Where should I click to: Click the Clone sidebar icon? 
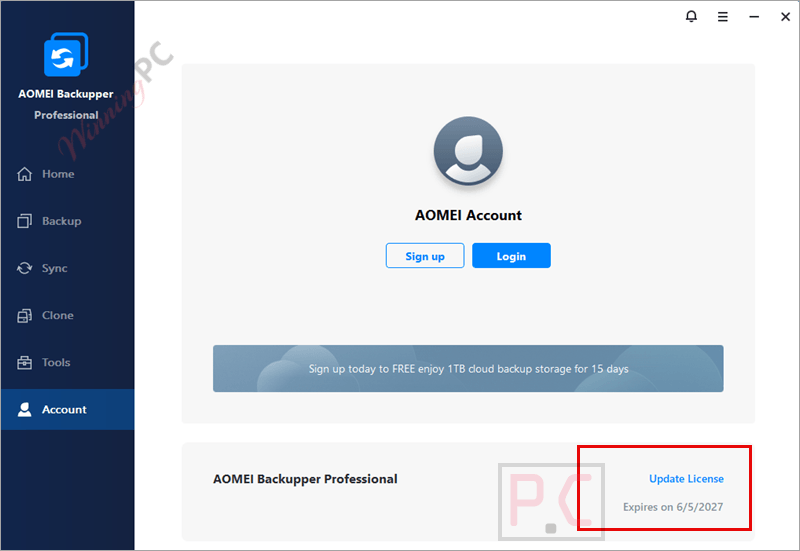point(24,315)
